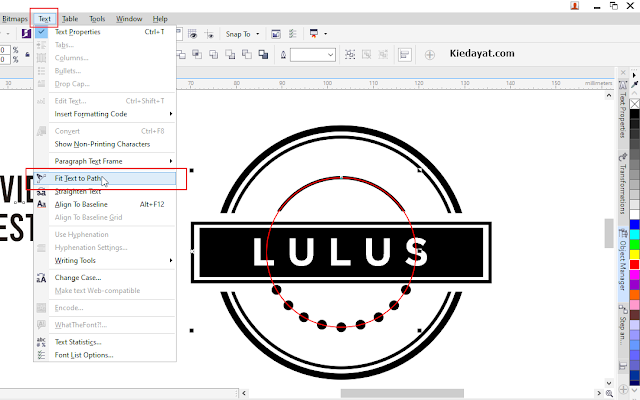The image size is (640, 400).
Task: Click the Front Minus Back icon
Action: pyautogui.click(x=230, y=54)
